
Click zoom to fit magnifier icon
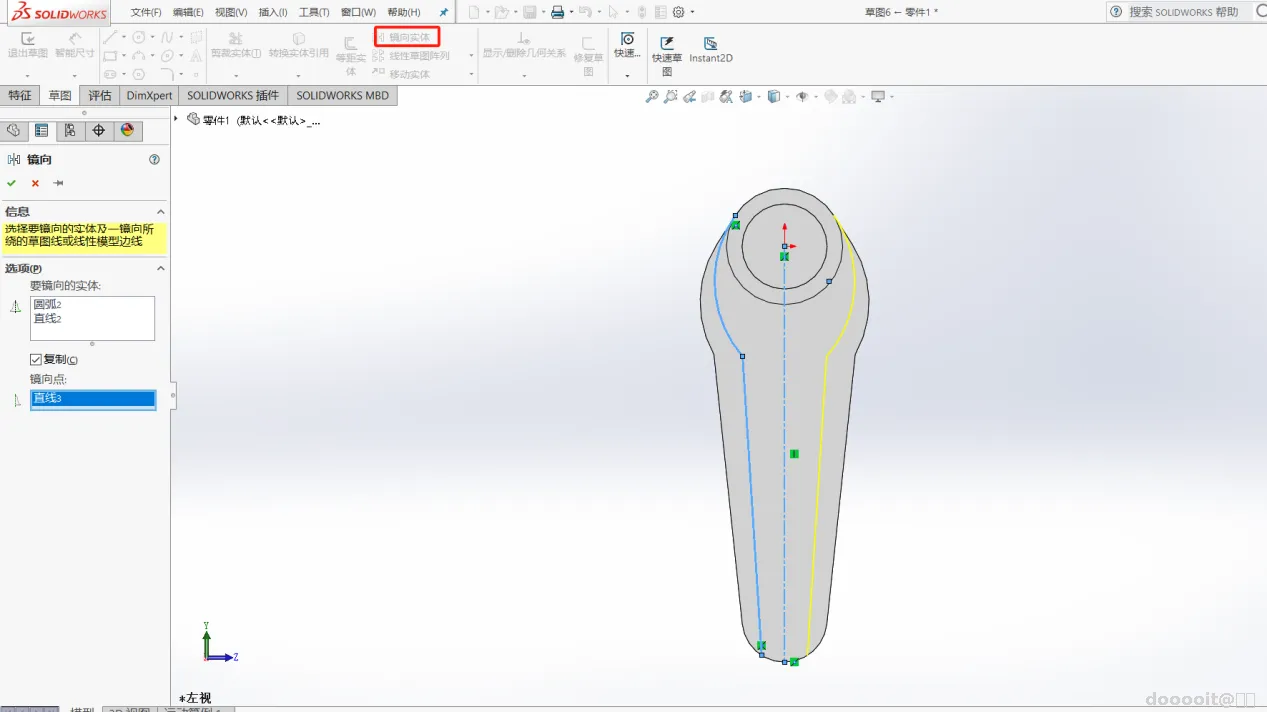pyautogui.click(x=651, y=97)
